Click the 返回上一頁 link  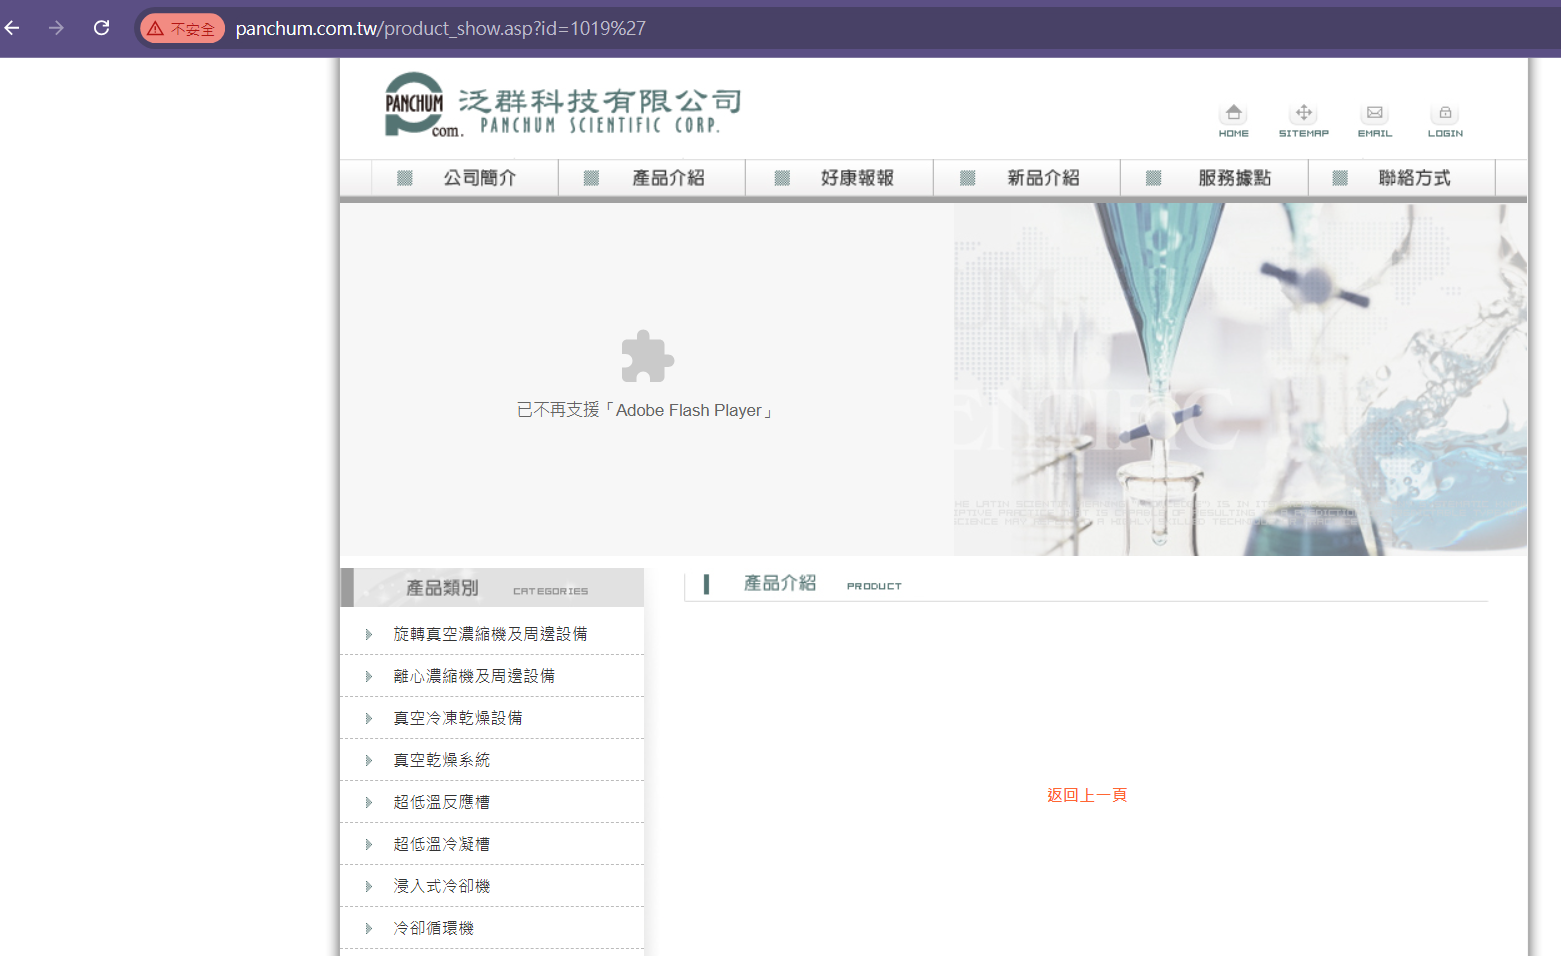pyautogui.click(x=1087, y=795)
